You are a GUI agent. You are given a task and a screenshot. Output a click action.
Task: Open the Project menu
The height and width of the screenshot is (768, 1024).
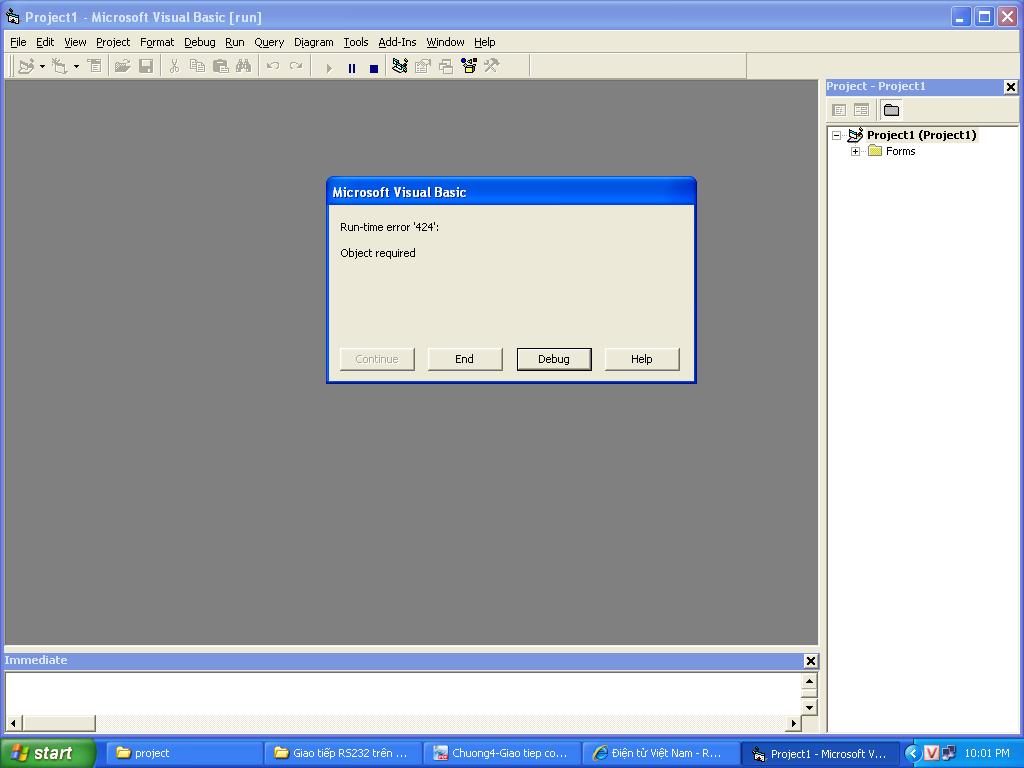pos(113,42)
